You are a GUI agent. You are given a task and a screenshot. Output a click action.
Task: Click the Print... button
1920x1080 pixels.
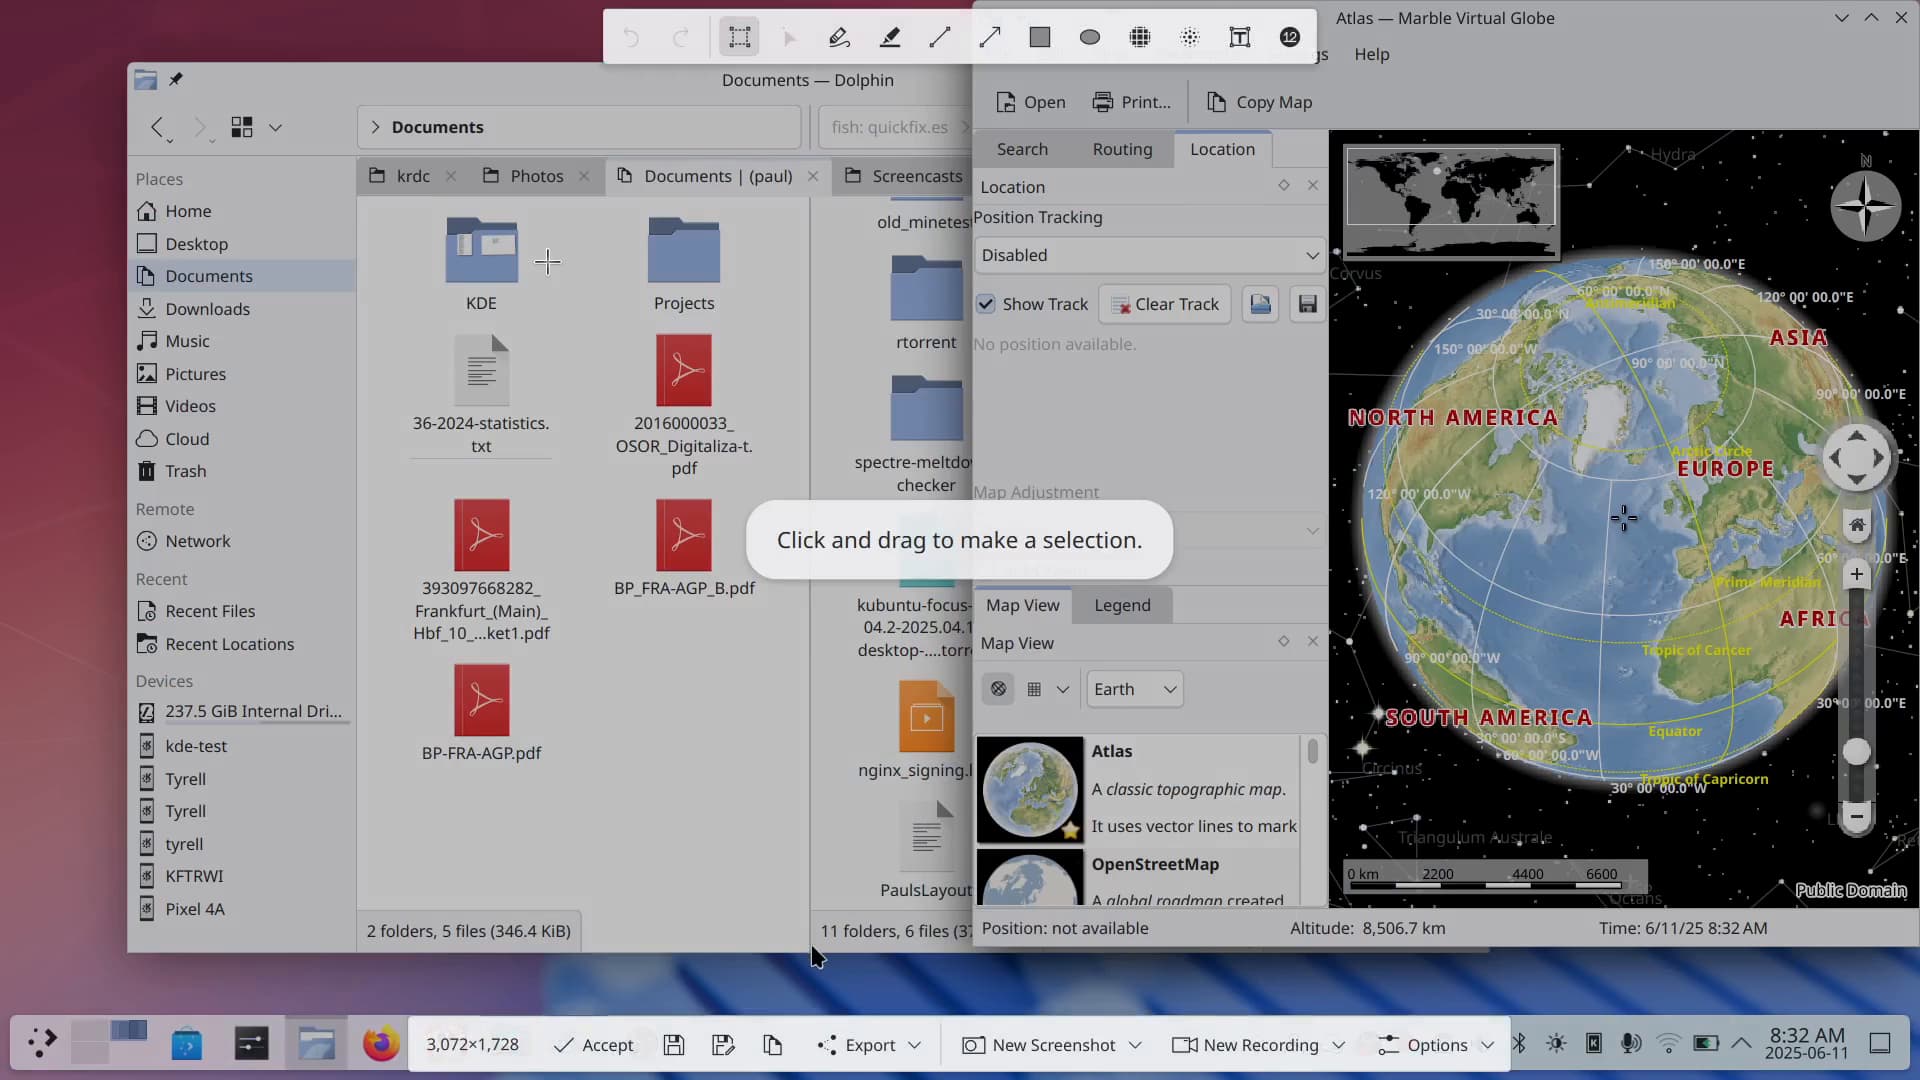click(x=1131, y=102)
